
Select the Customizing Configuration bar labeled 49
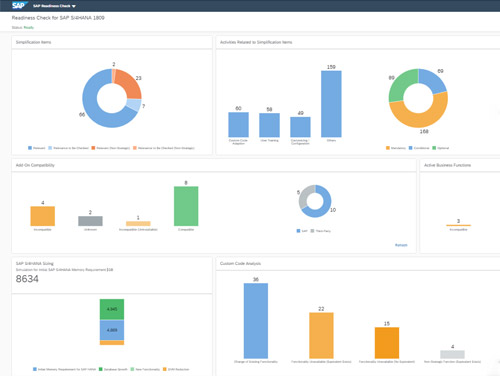click(300, 127)
